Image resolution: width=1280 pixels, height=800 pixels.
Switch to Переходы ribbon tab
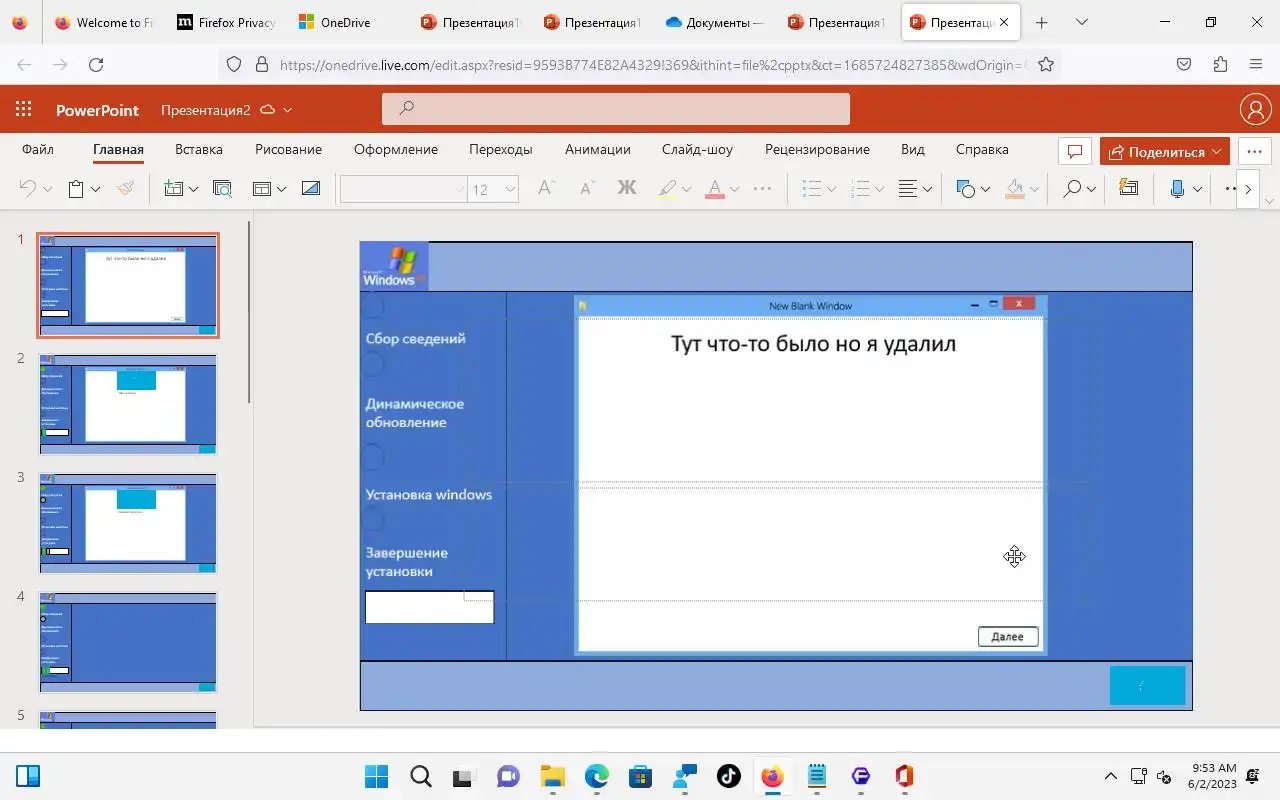pyautogui.click(x=500, y=149)
